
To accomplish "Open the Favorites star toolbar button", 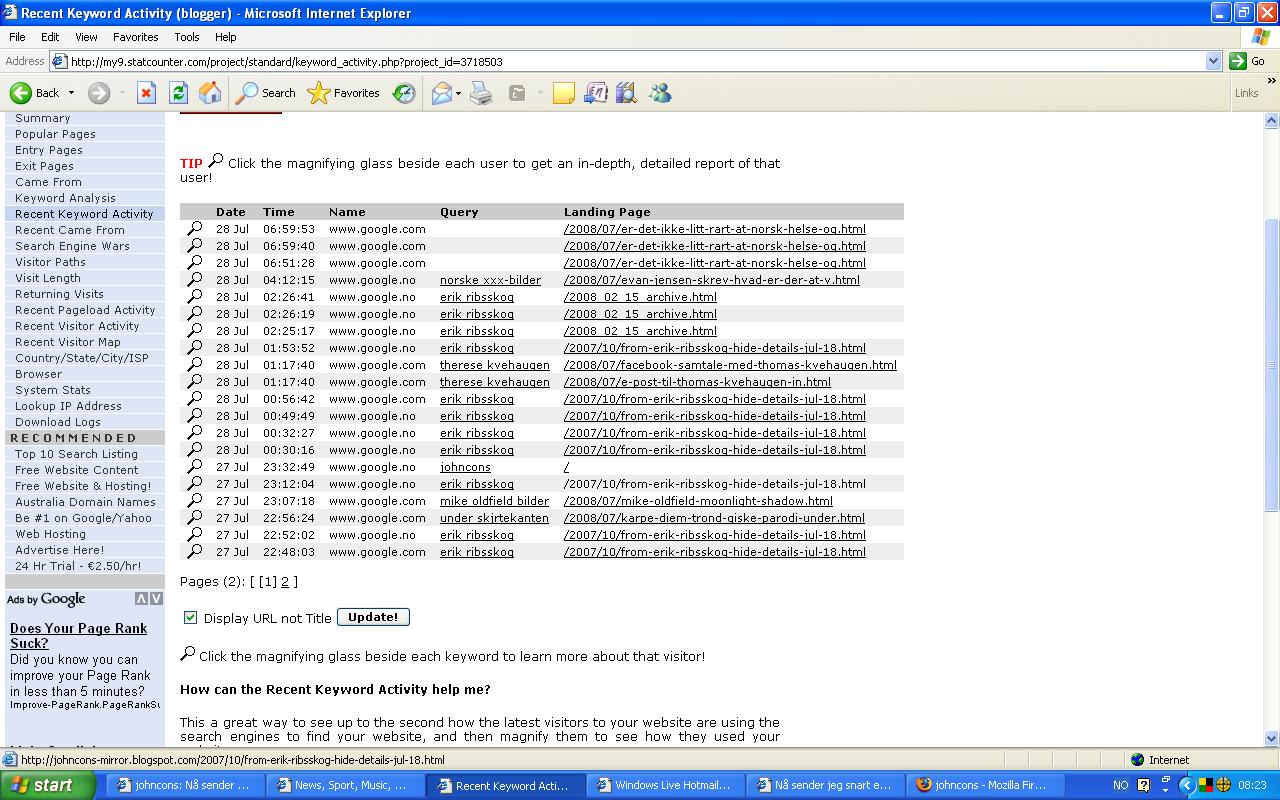I will coord(344,93).
